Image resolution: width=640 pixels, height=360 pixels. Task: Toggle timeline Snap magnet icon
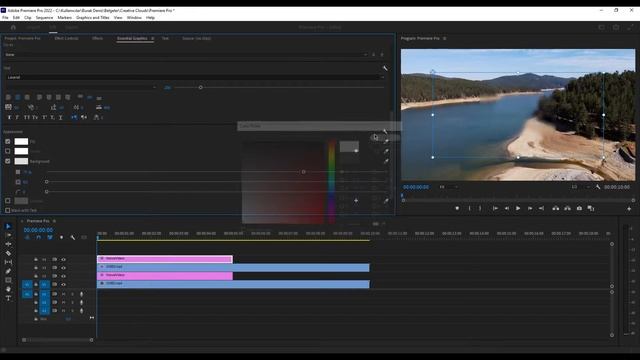[38, 238]
